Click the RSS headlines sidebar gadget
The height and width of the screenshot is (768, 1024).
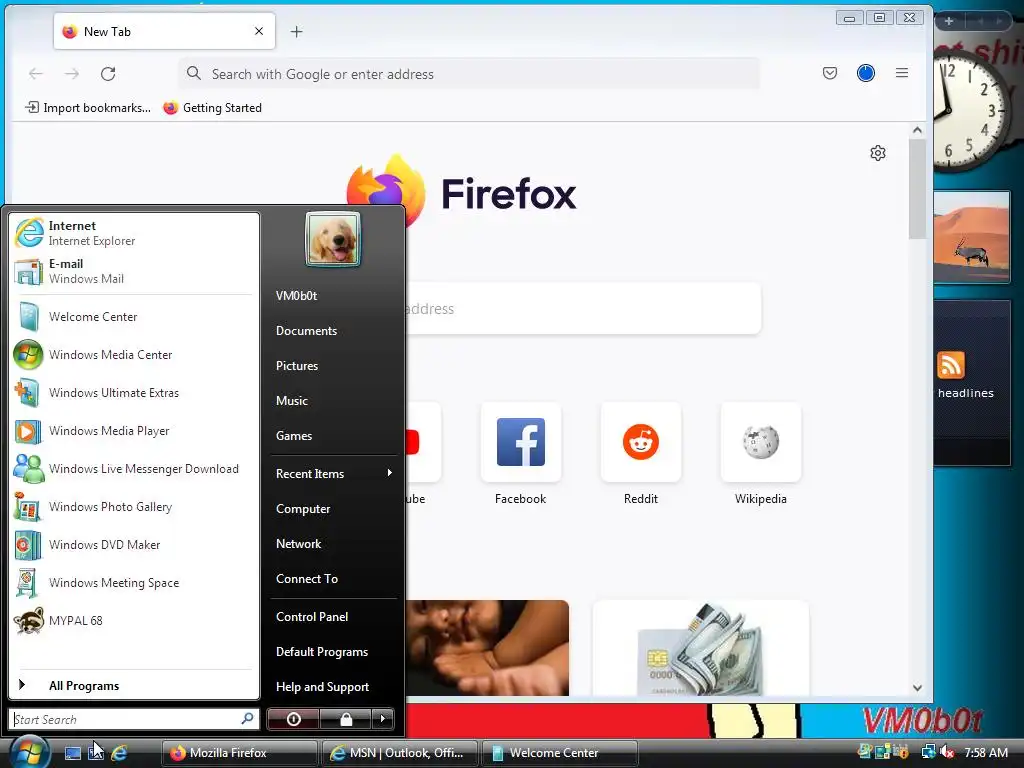(x=972, y=383)
